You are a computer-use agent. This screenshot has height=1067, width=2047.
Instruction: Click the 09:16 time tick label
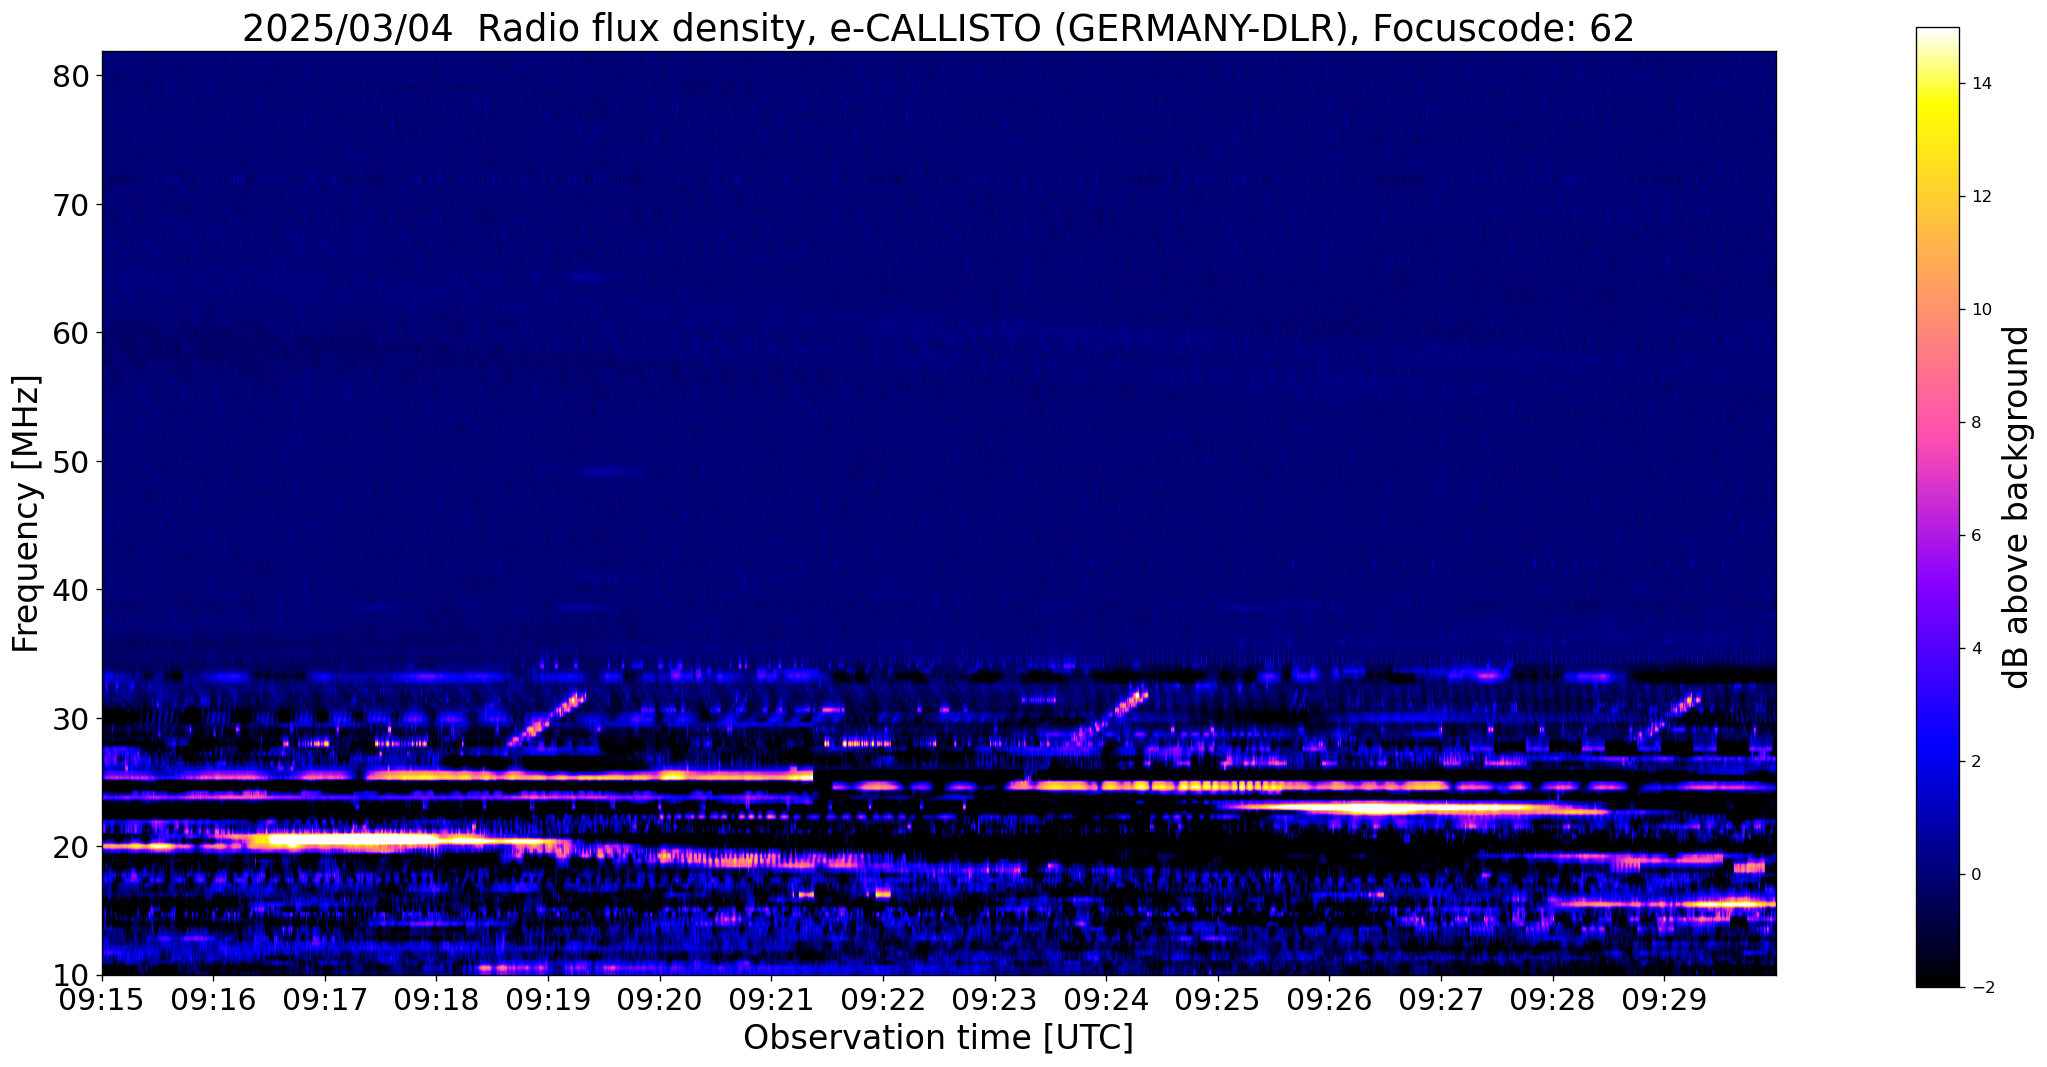[213, 1000]
